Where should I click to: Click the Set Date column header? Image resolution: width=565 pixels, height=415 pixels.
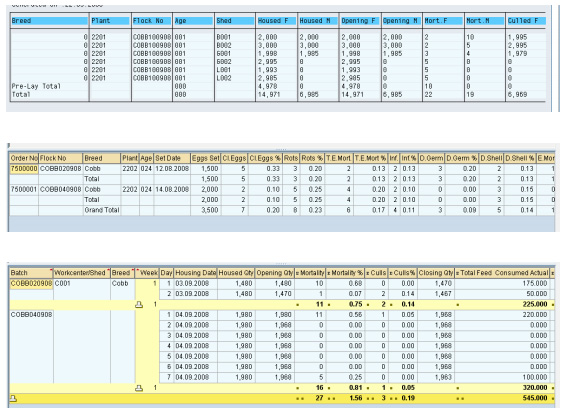172,158
